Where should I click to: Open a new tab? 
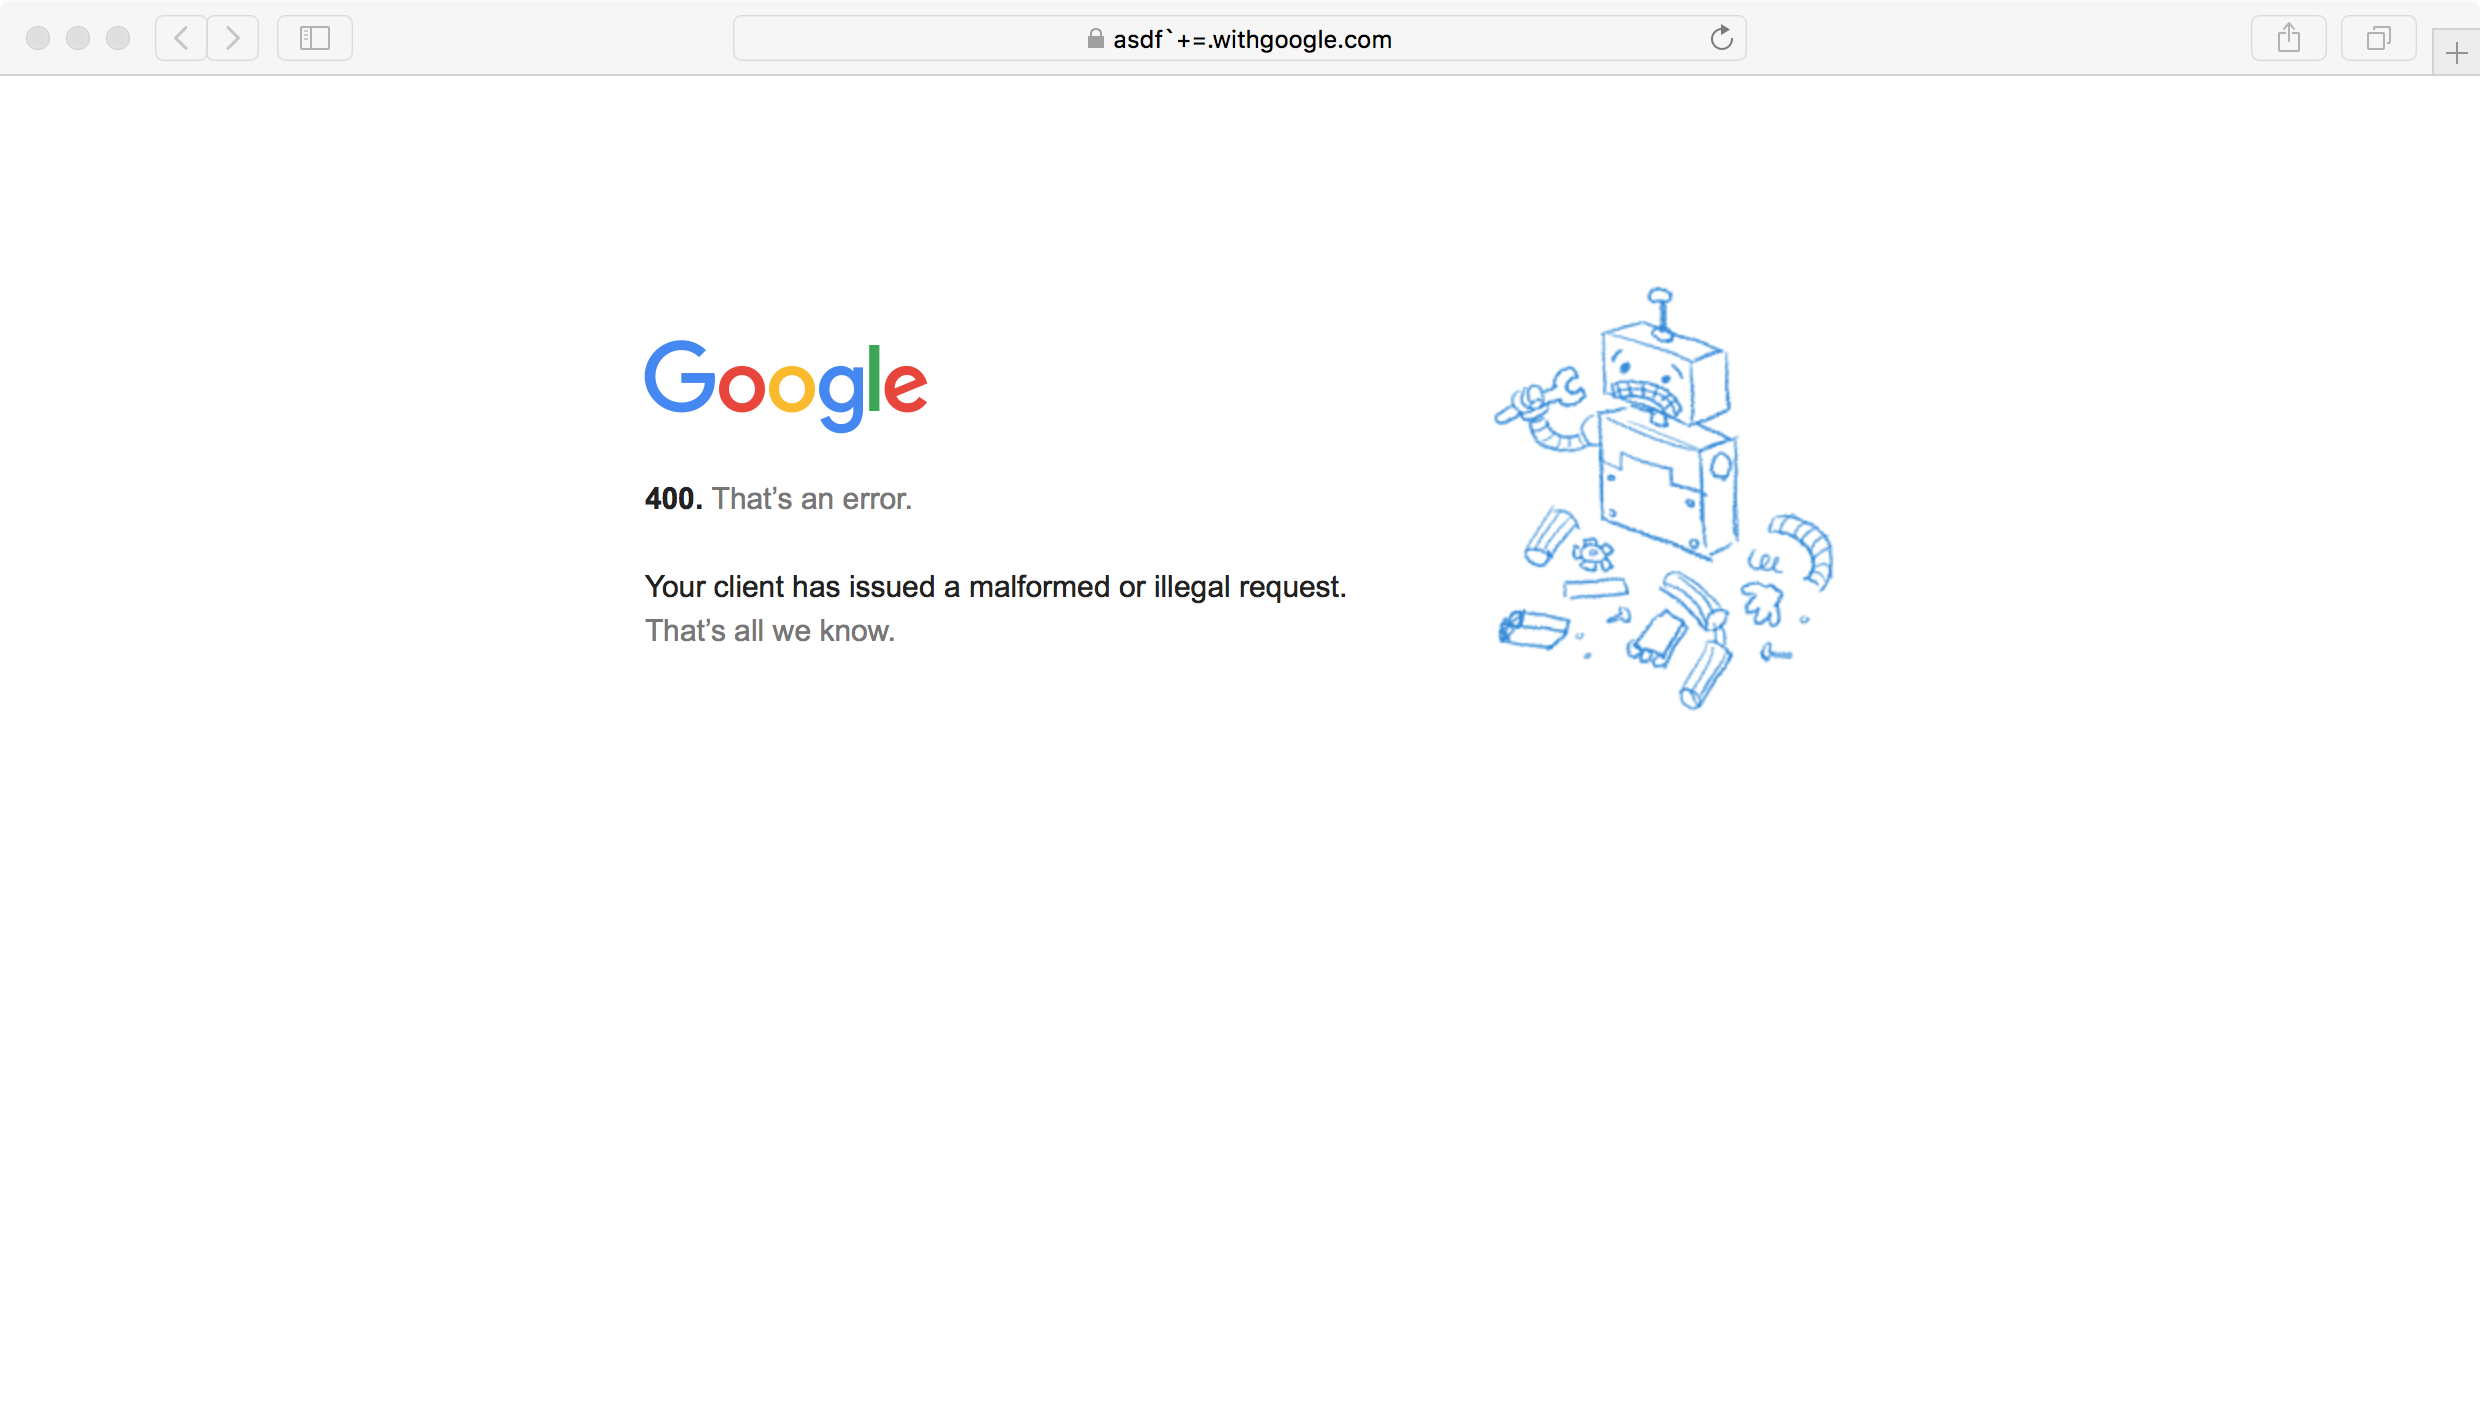tap(2456, 53)
